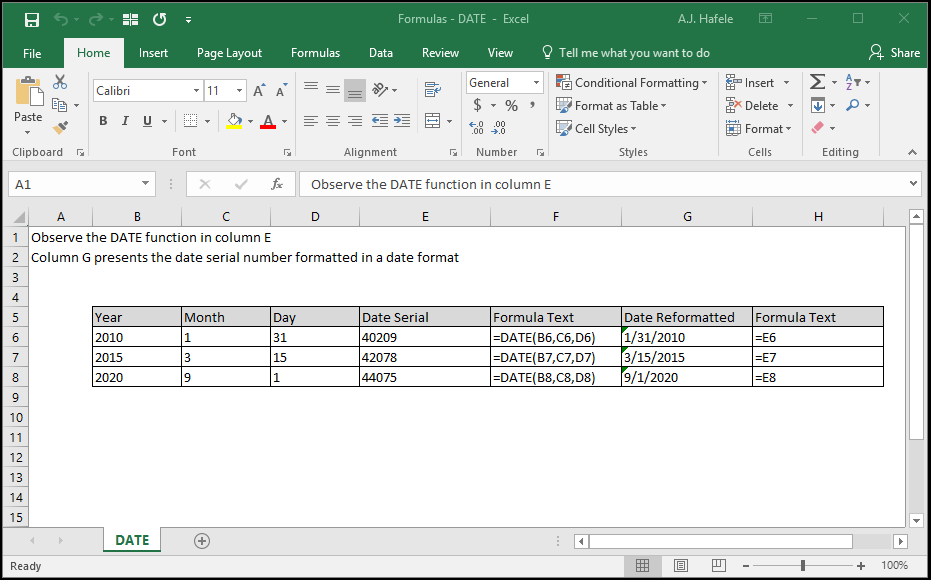Open the General number format dropdown

pyautogui.click(x=536, y=83)
